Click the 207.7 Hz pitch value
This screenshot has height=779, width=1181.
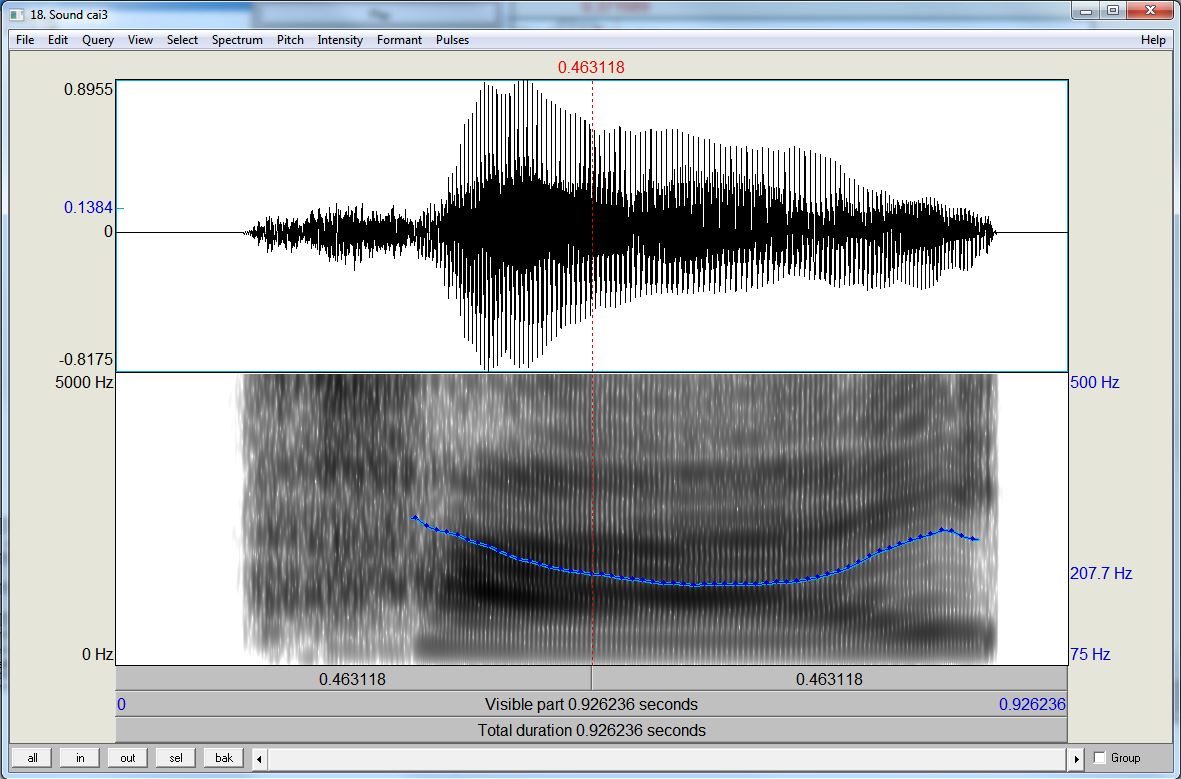pos(1100,573)
